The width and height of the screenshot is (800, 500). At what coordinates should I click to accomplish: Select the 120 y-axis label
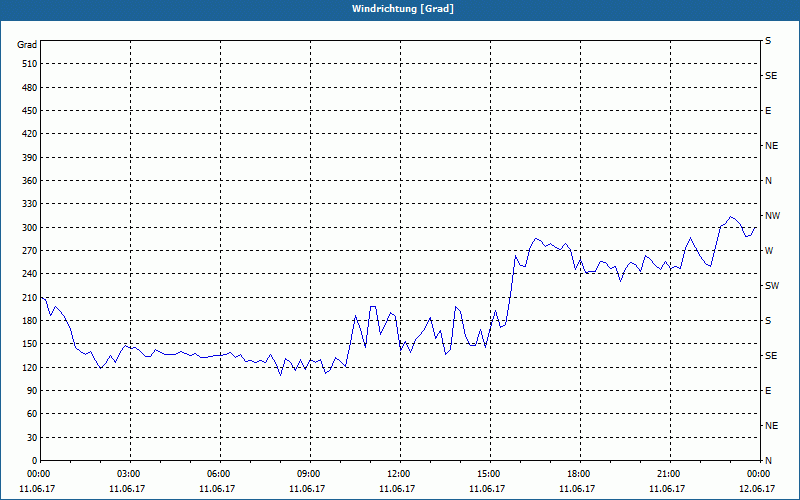point(30,367)
